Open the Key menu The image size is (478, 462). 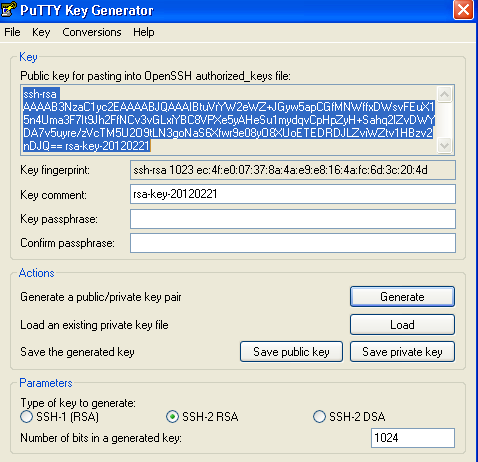(41, 32)
